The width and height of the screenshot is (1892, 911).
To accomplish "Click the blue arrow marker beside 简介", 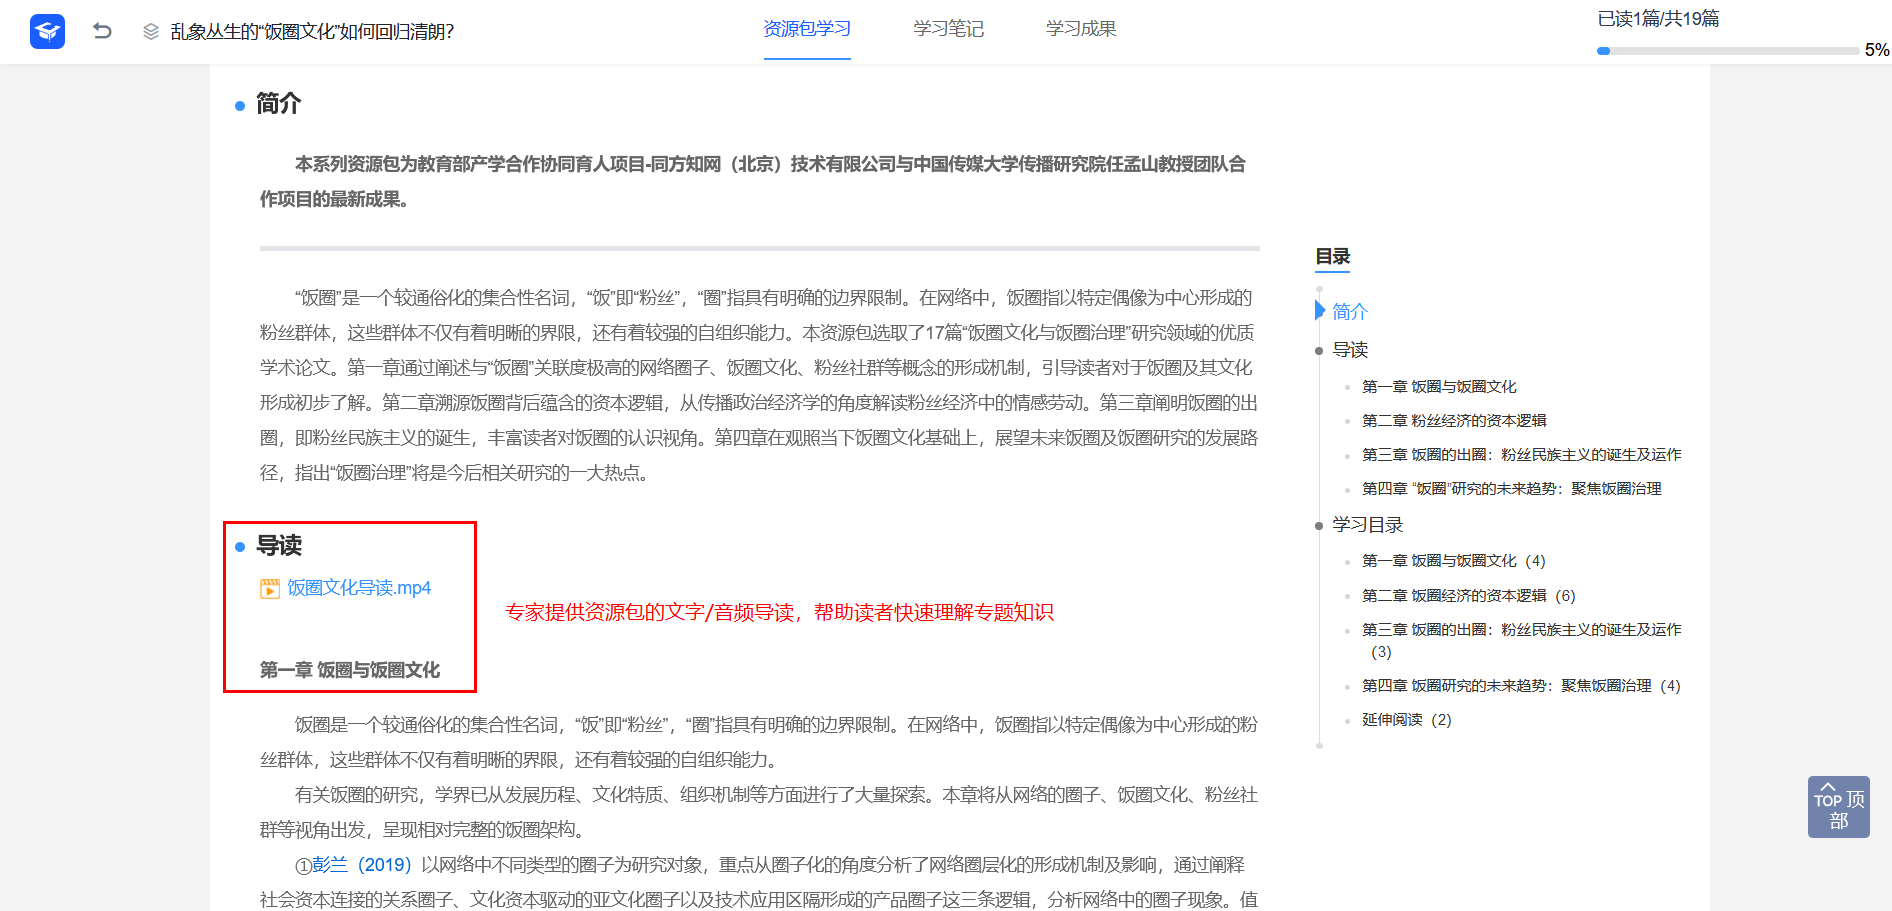I will tap(1320, 311).
